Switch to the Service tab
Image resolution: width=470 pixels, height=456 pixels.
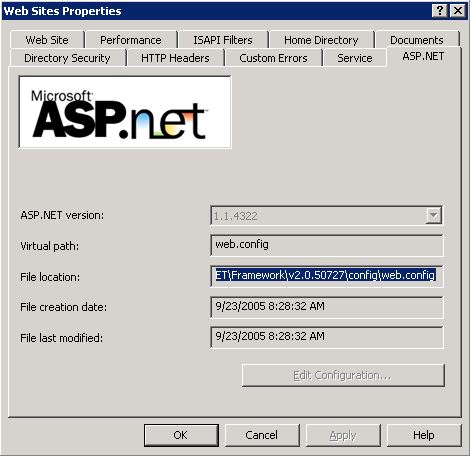click(355, 58)
